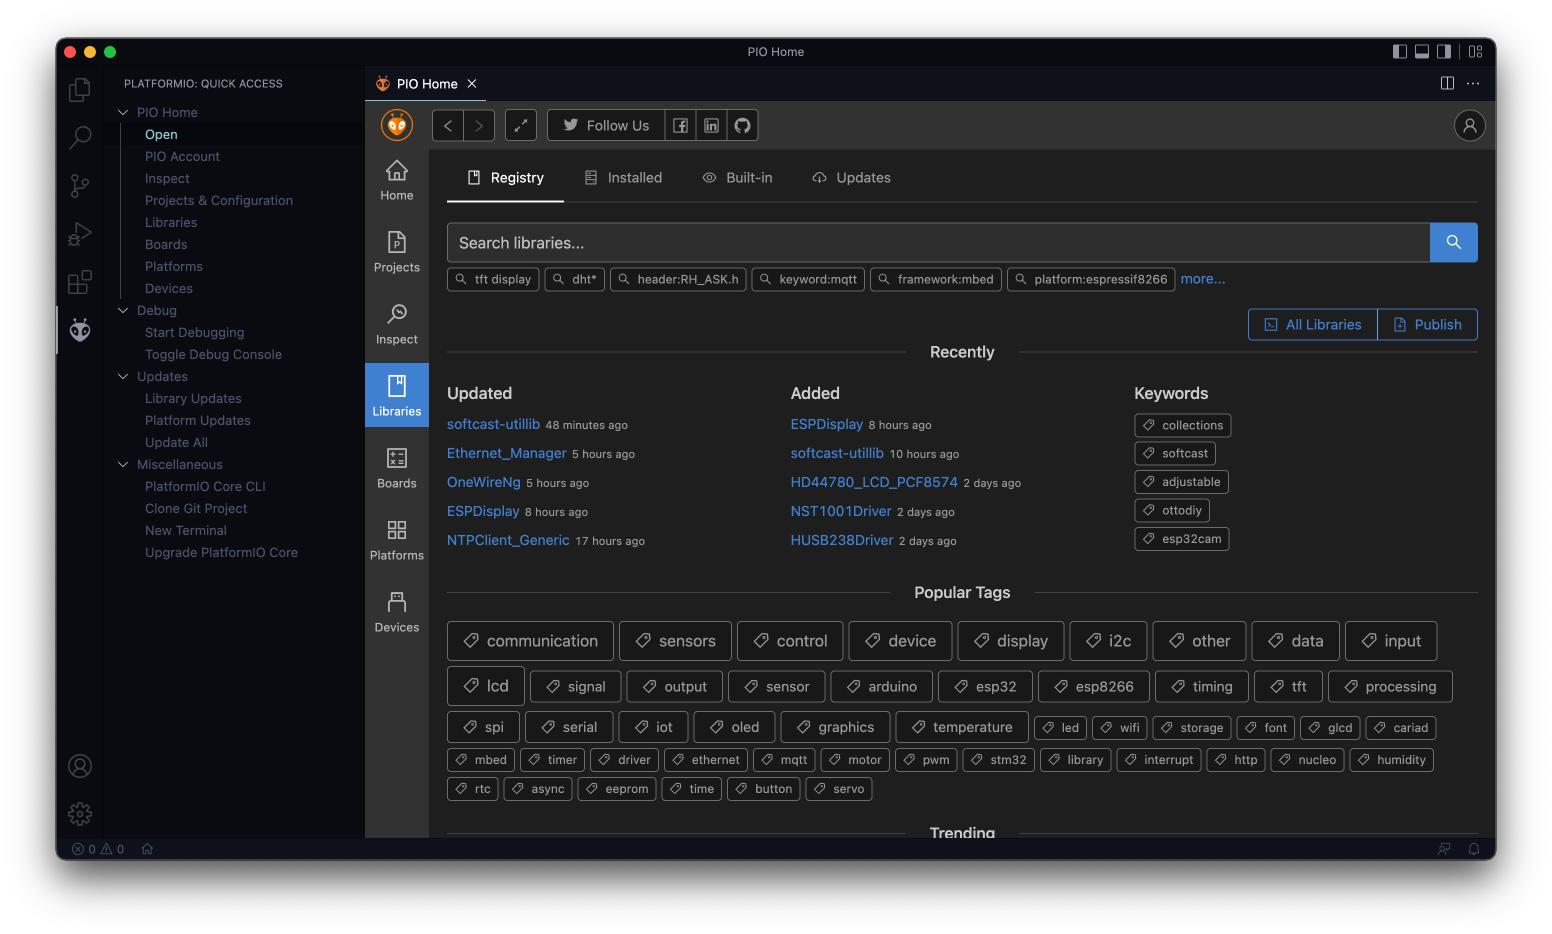Click the communication popular tag
Image resolution: width=1552 pixels, height=934 pixels.
pos(530,641)
